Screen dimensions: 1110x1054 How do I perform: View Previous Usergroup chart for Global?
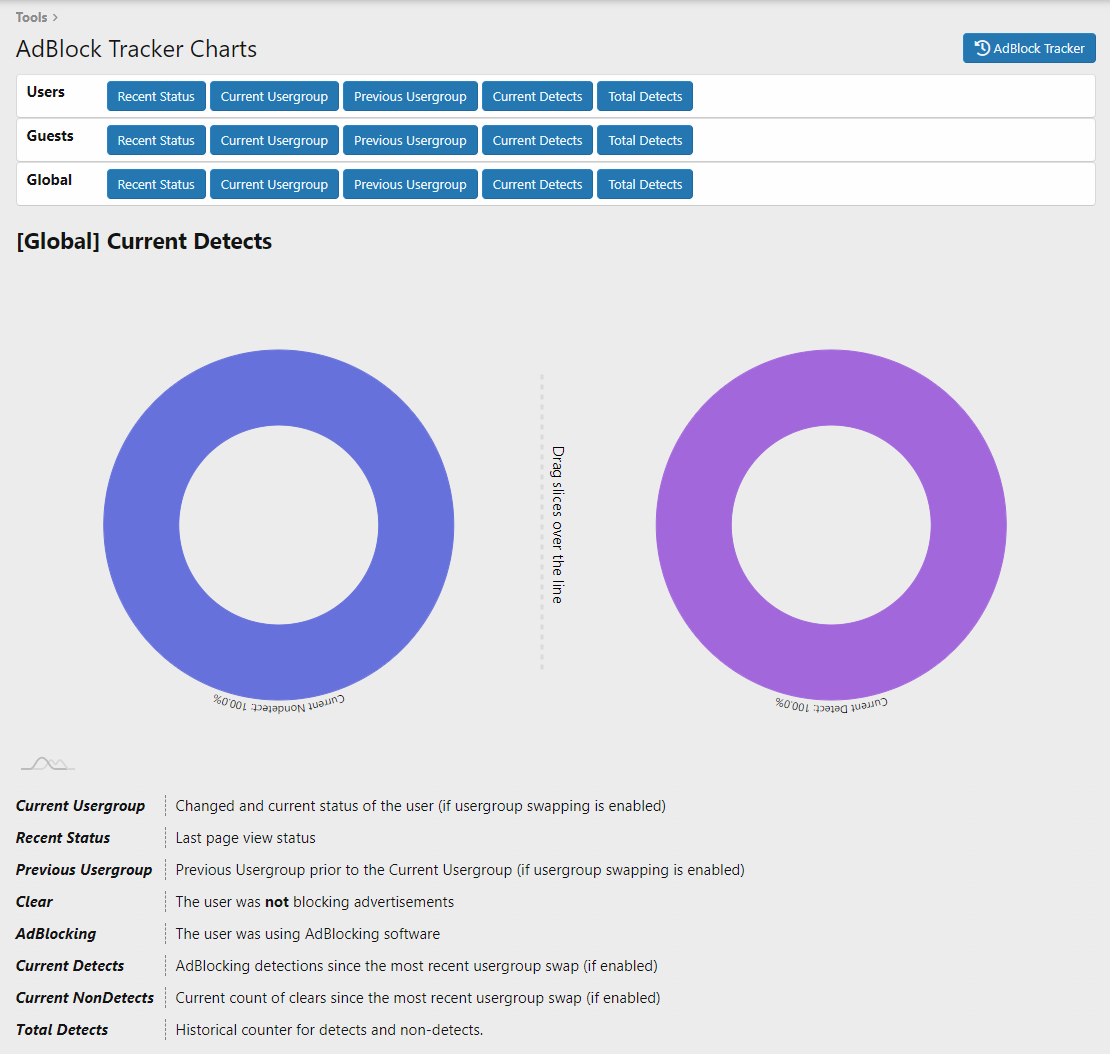click(x=410, y=185)
